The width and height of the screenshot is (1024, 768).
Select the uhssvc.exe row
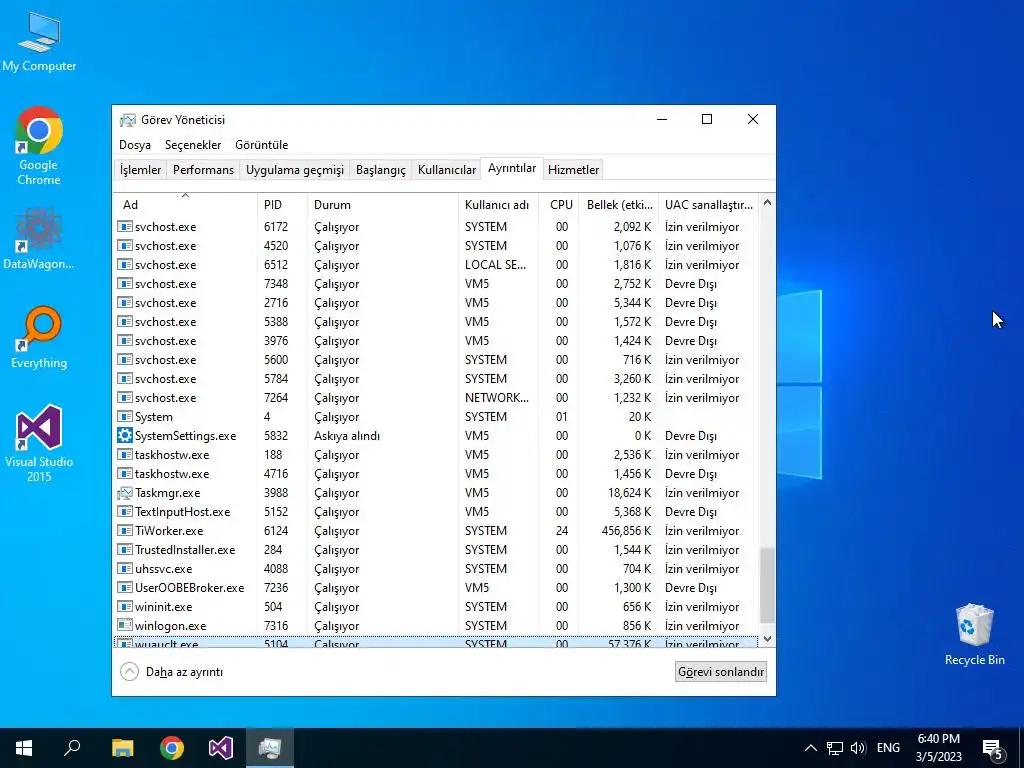coord(436,568)
